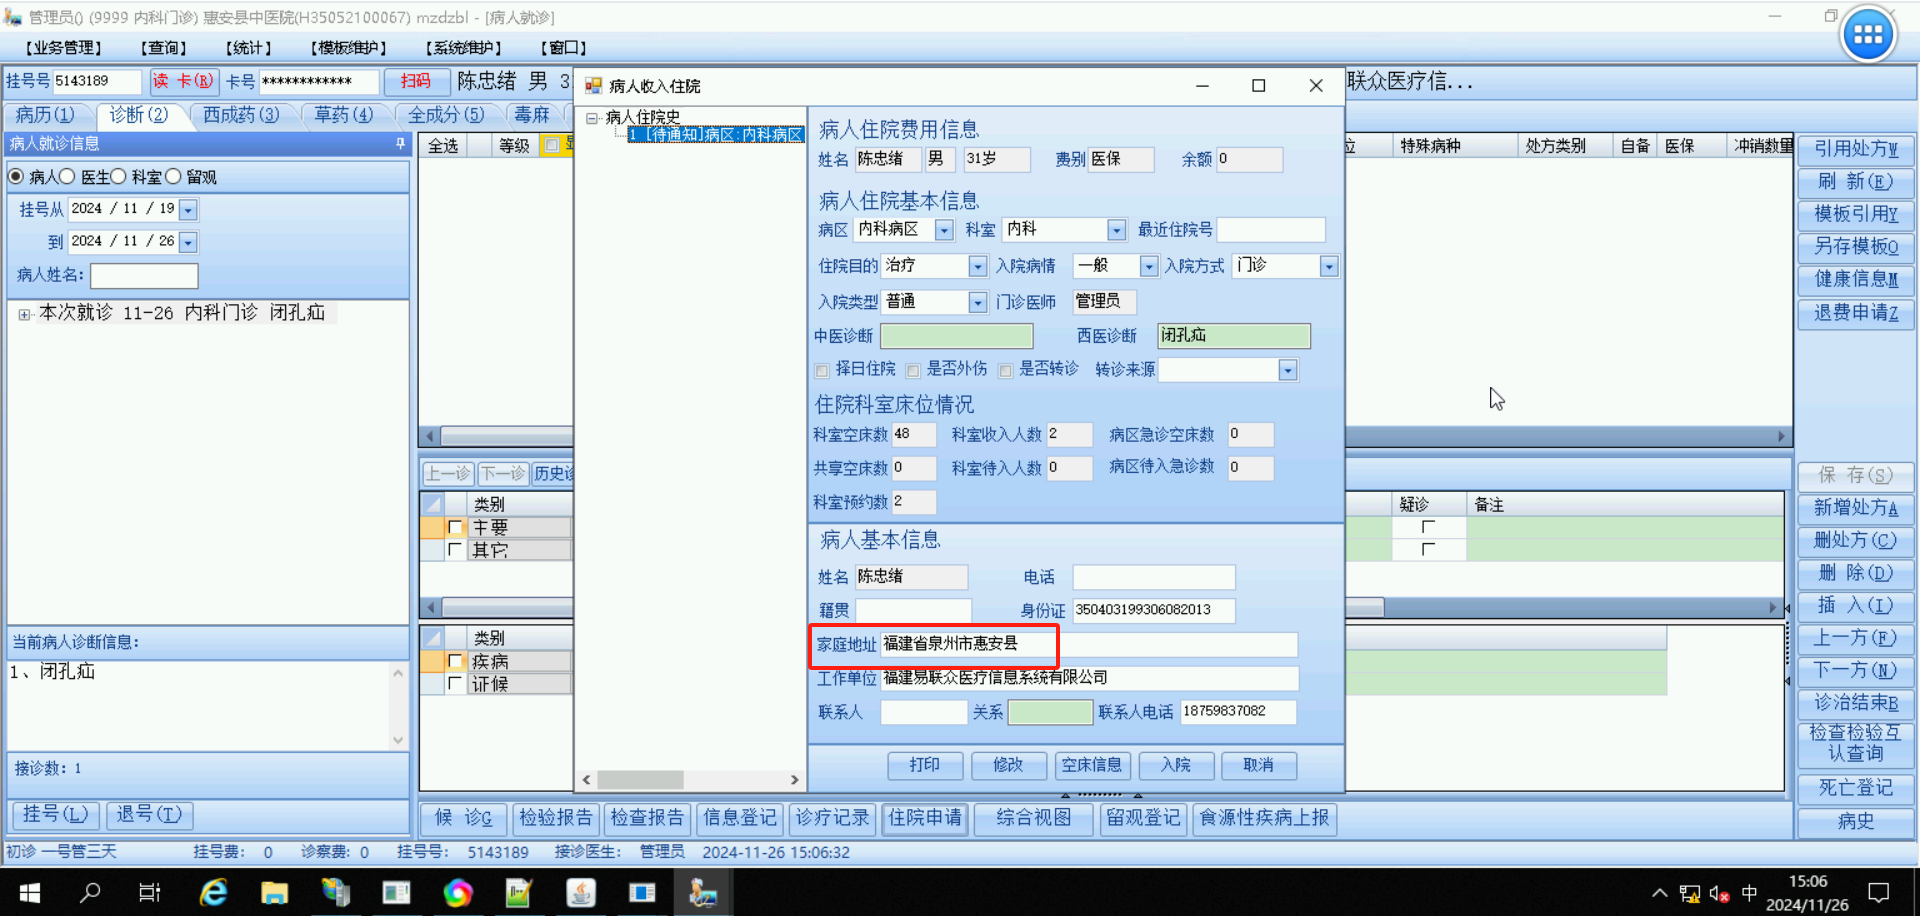Click the 打印 button in dialog

[925, 765]
